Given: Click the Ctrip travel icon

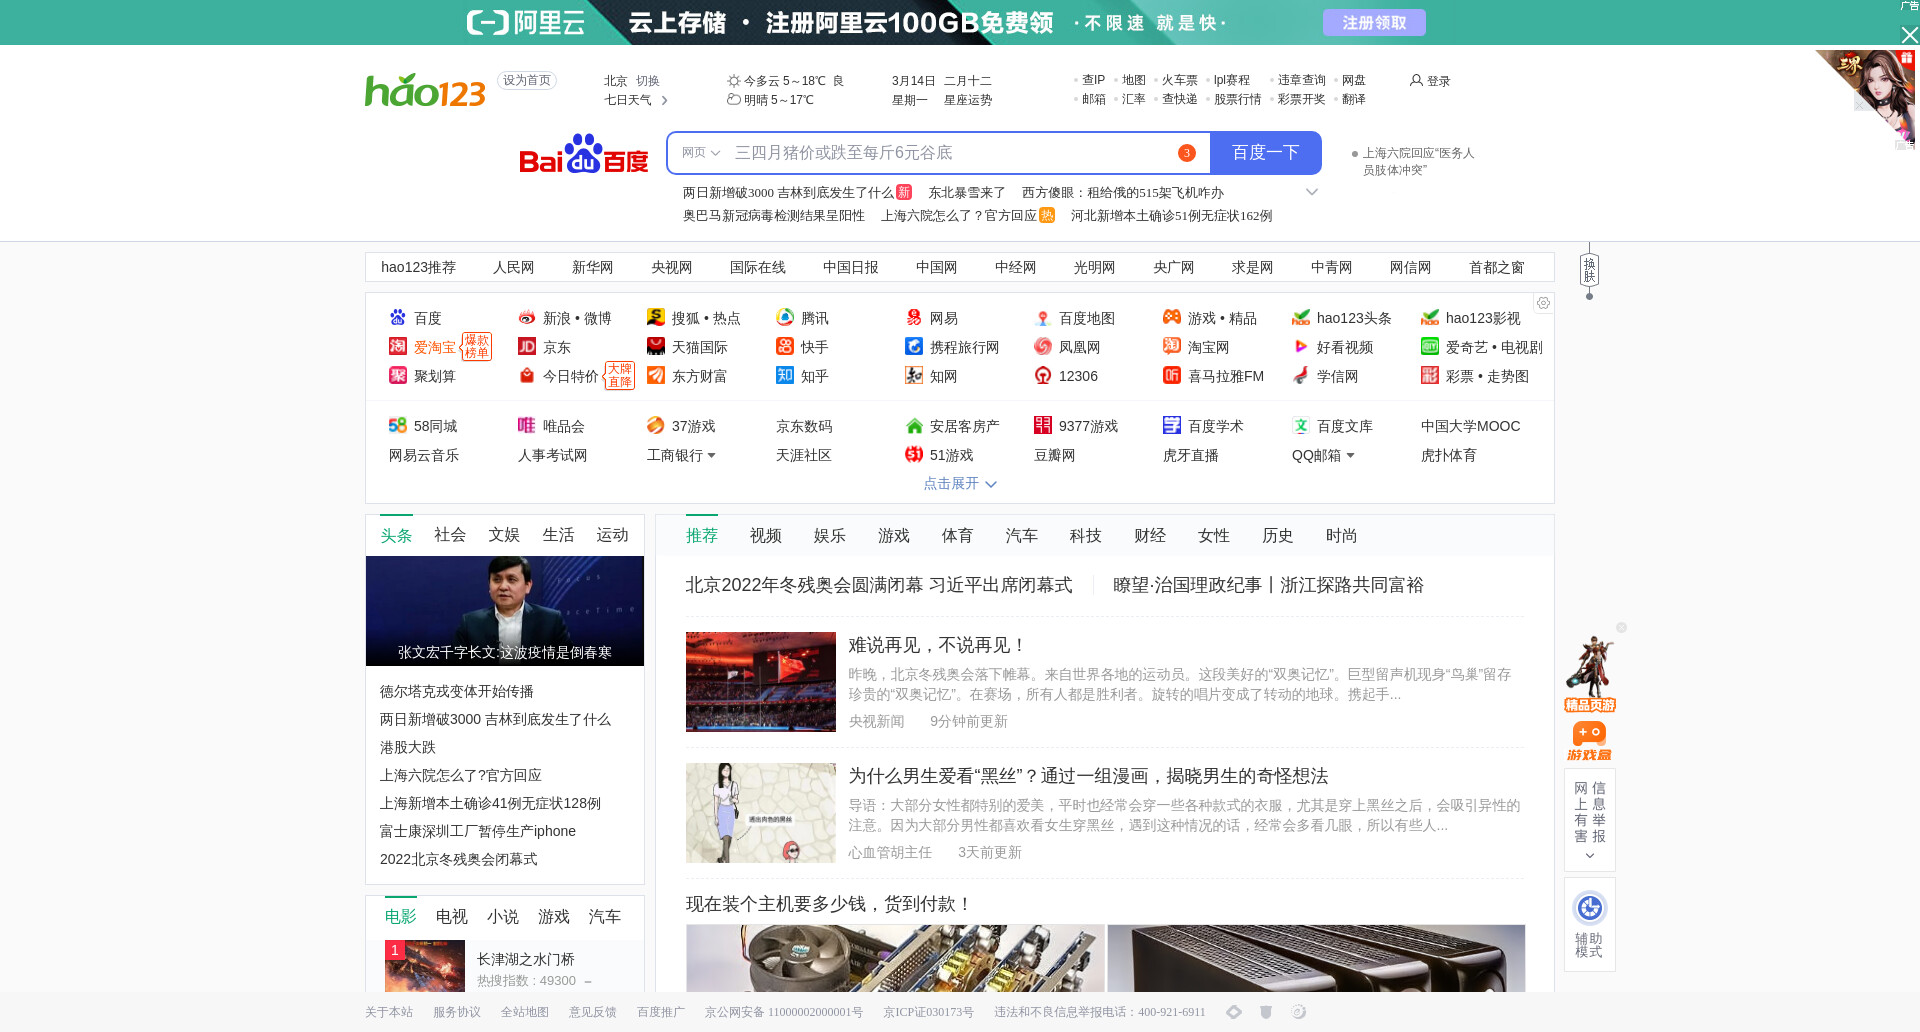Looking at the screenshot, I should [914, 347].
